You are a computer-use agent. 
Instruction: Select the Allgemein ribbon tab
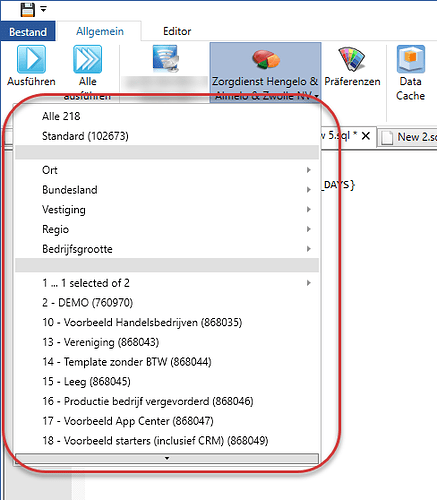100,31
